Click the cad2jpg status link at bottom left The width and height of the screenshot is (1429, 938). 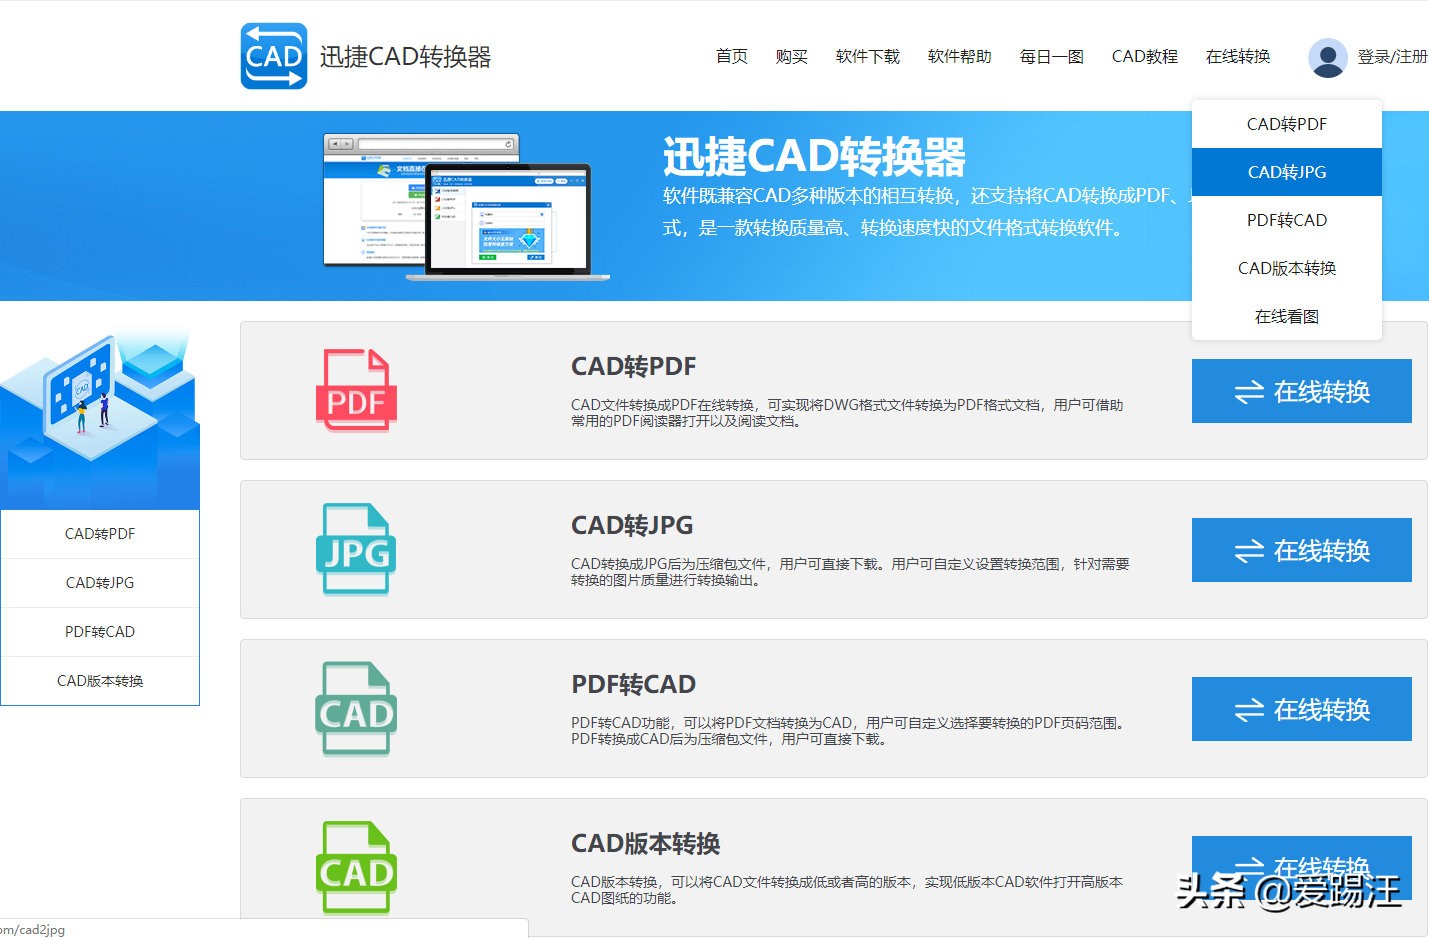(x=30, y=929)
